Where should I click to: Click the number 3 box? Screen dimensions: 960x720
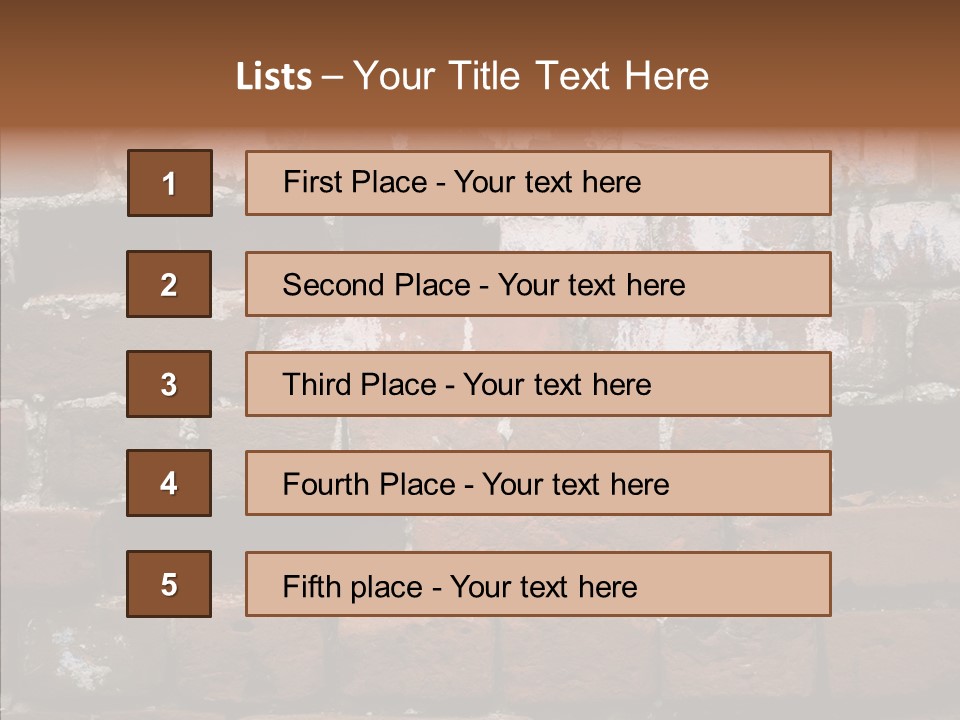[169, 384]
